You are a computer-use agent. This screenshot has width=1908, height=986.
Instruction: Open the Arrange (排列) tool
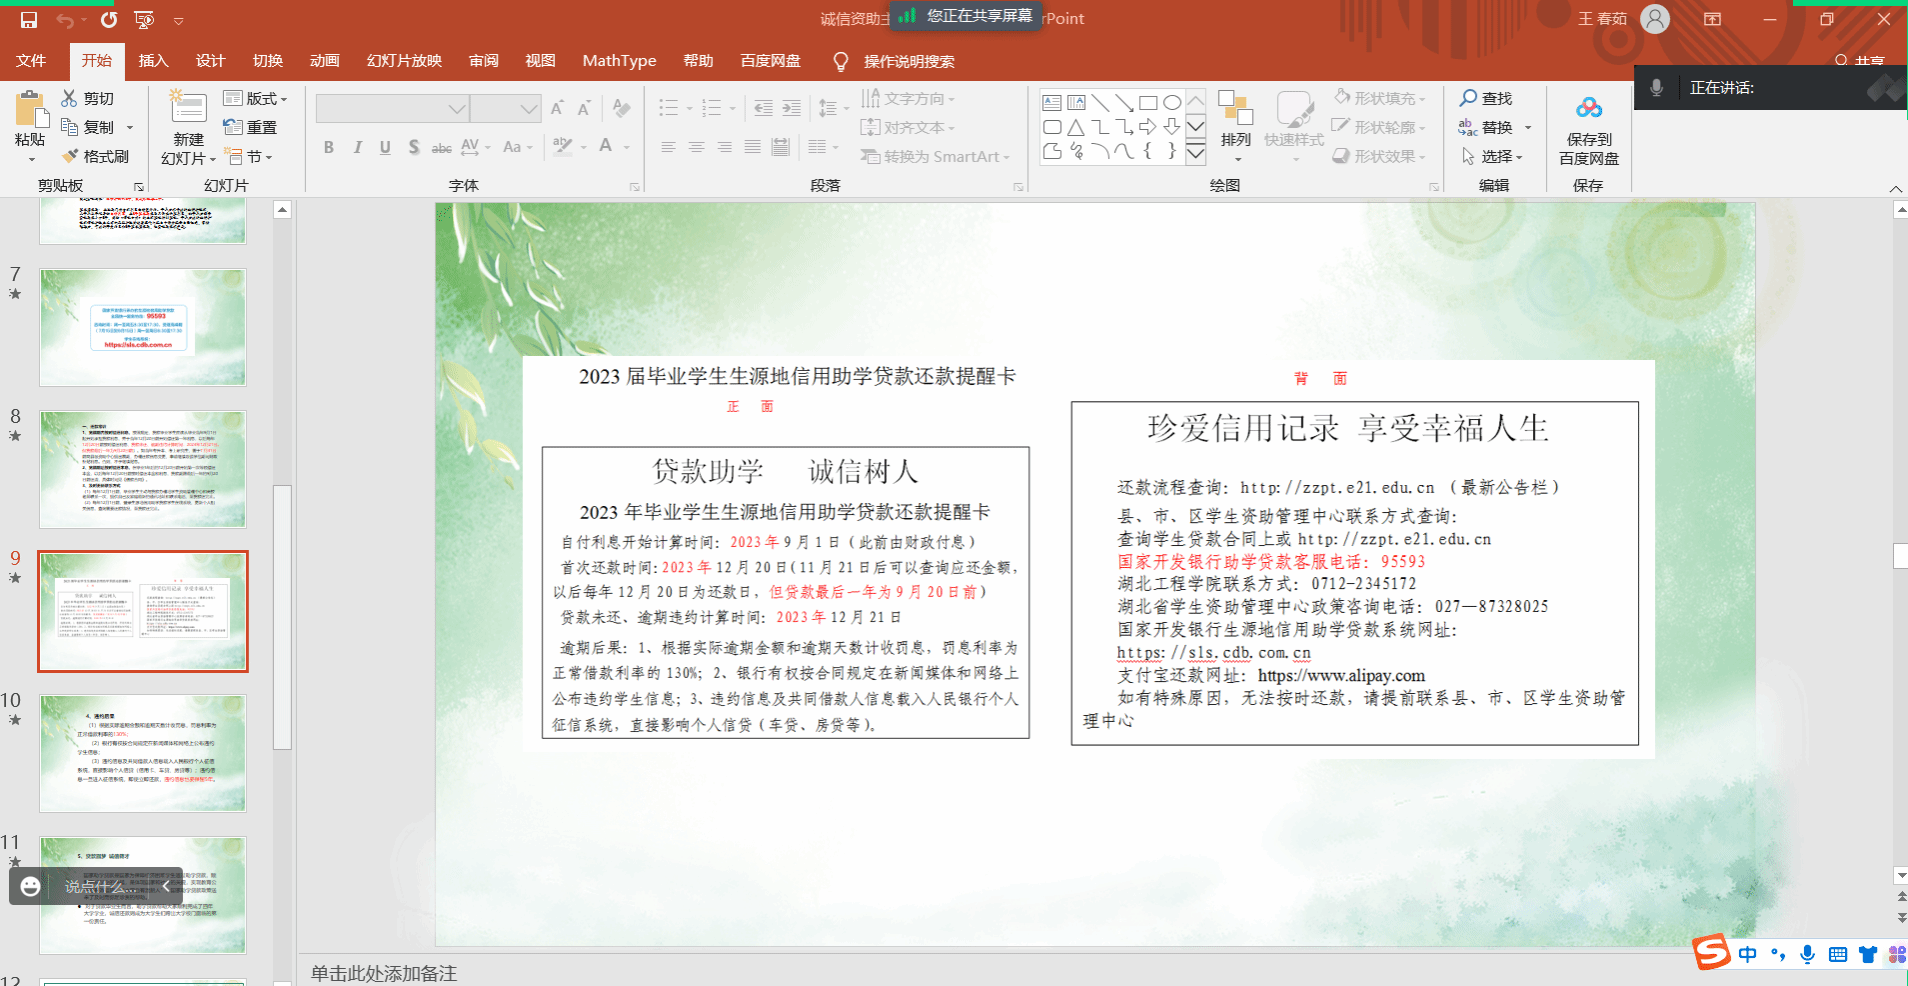click(1236, 120)
